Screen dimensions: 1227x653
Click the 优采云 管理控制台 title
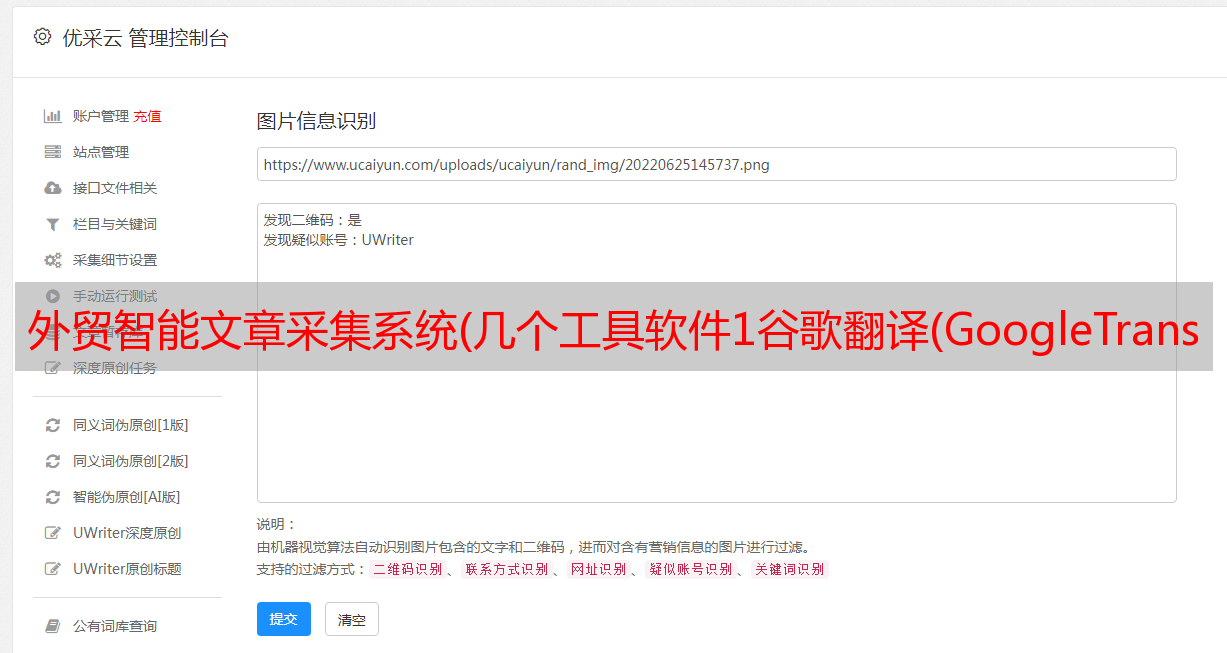145,38
